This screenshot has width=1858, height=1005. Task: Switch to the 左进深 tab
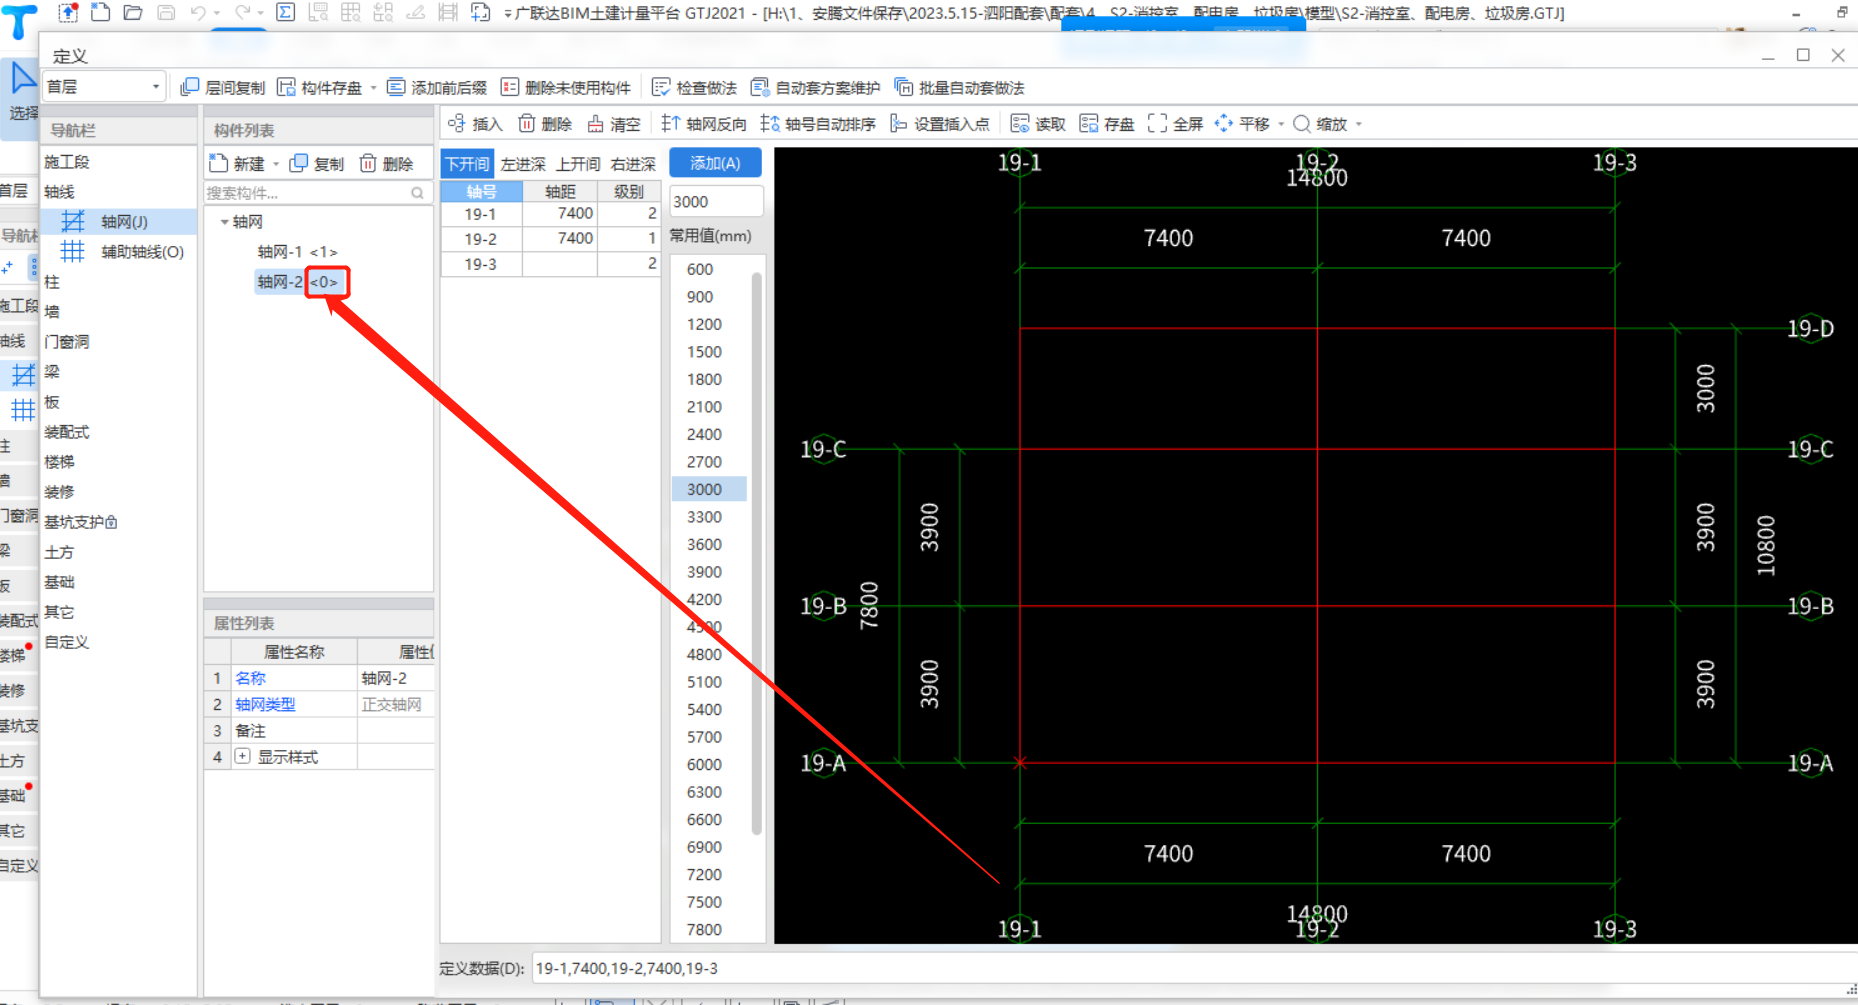523,164
